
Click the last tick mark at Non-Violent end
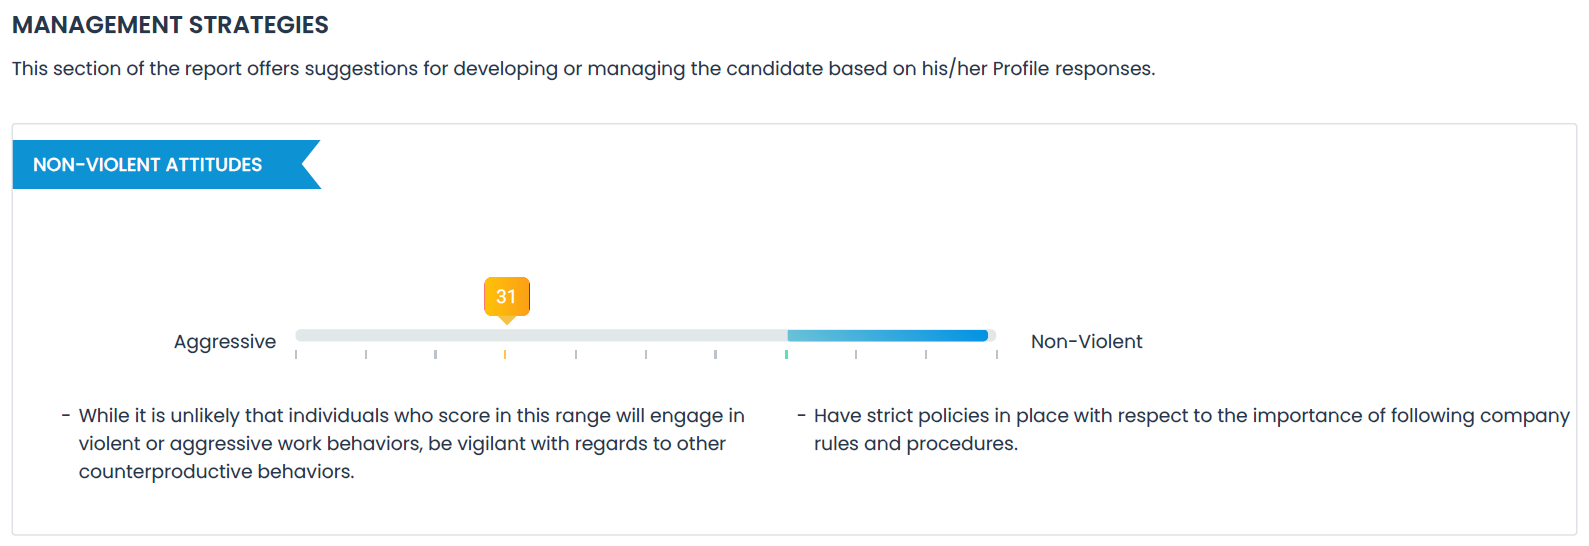[997, 354]
